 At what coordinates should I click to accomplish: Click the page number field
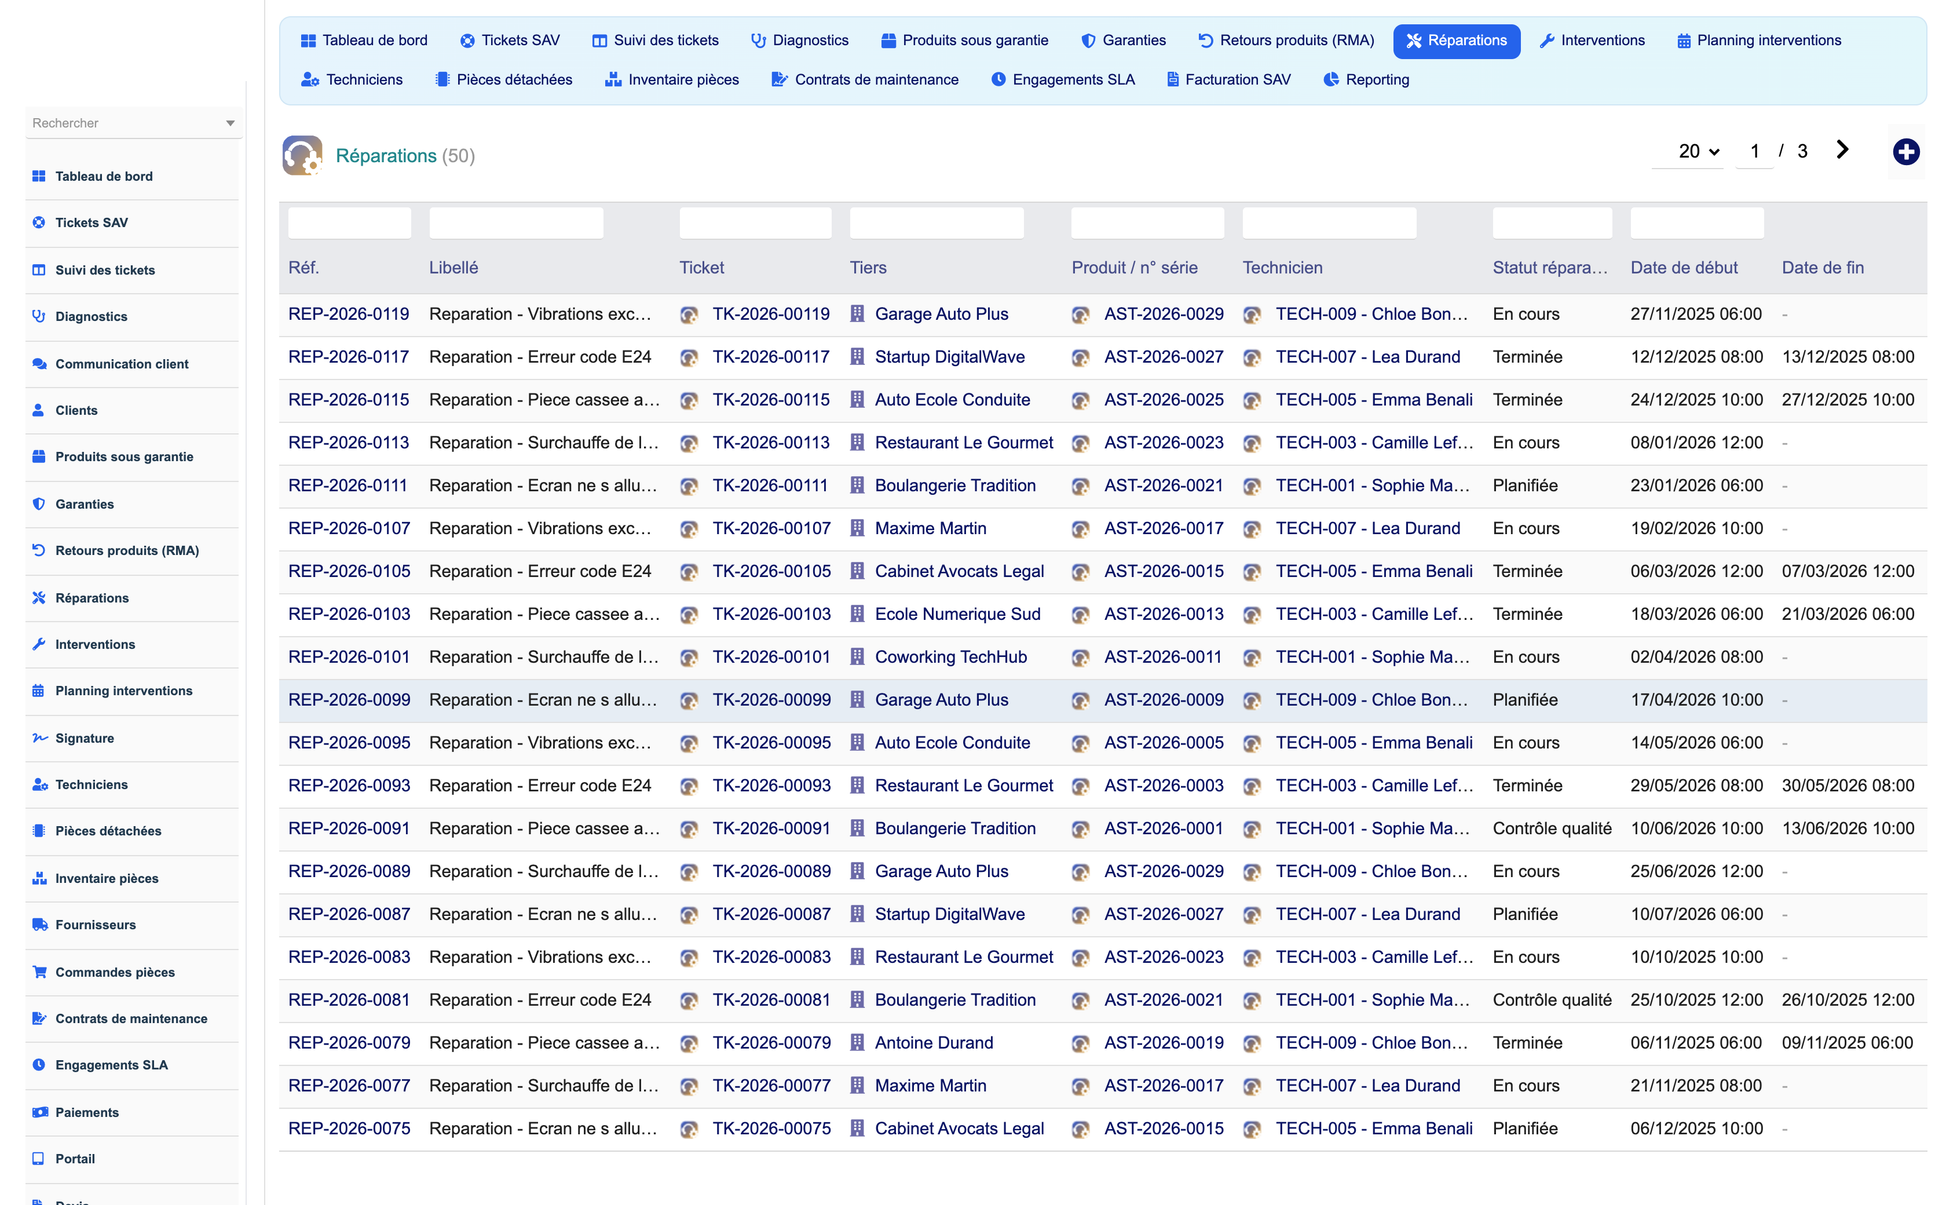[x=1754, y=151]
